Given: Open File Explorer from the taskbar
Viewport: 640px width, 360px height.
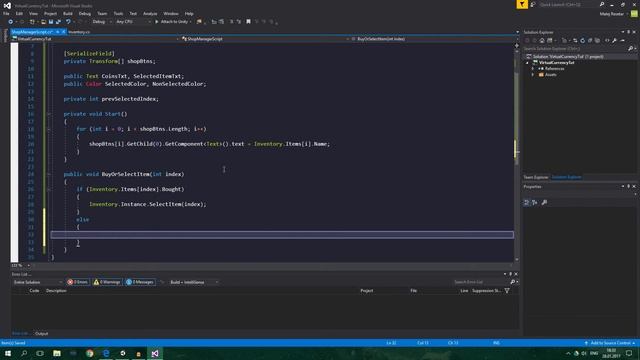Looking at the screenshot, I should click(x=57, y=353).
